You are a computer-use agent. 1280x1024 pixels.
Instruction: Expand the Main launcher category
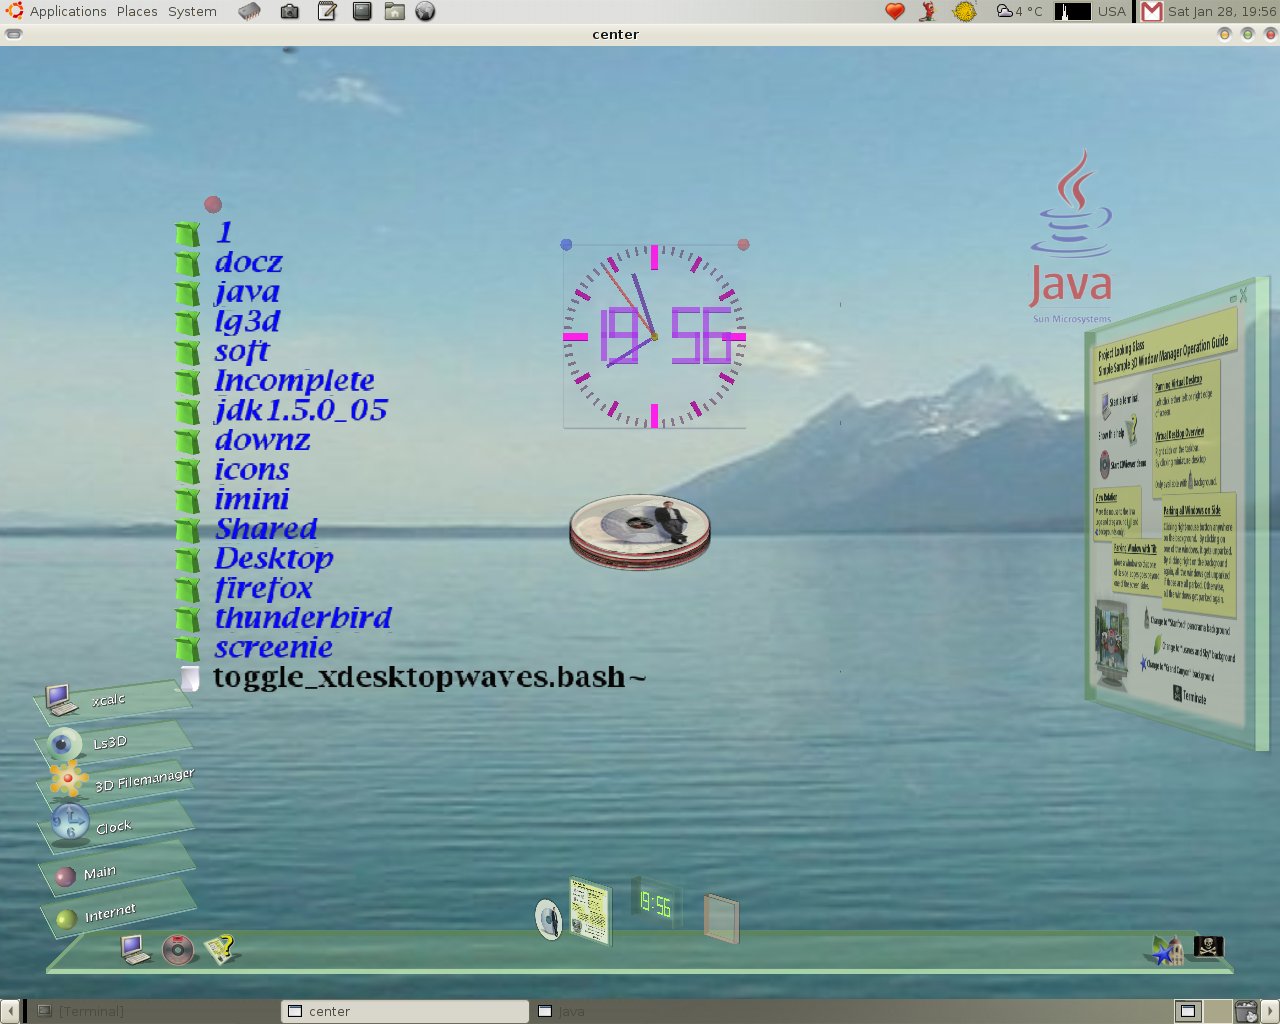[99, 873]
